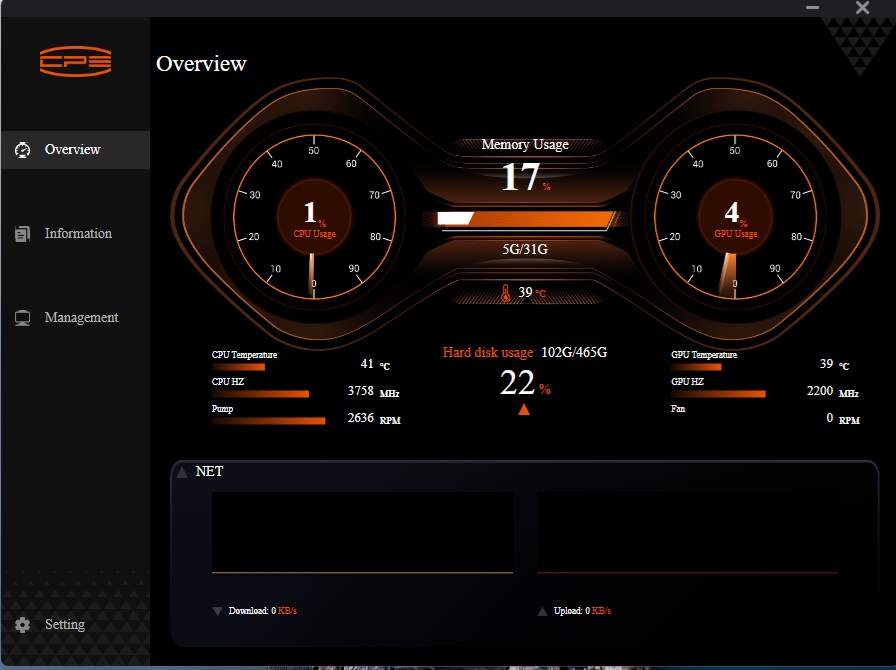896x670 pixels.
Task: Click orange triangle under hard disk usage
Action: pyautogui.click(x=524, y=409)
